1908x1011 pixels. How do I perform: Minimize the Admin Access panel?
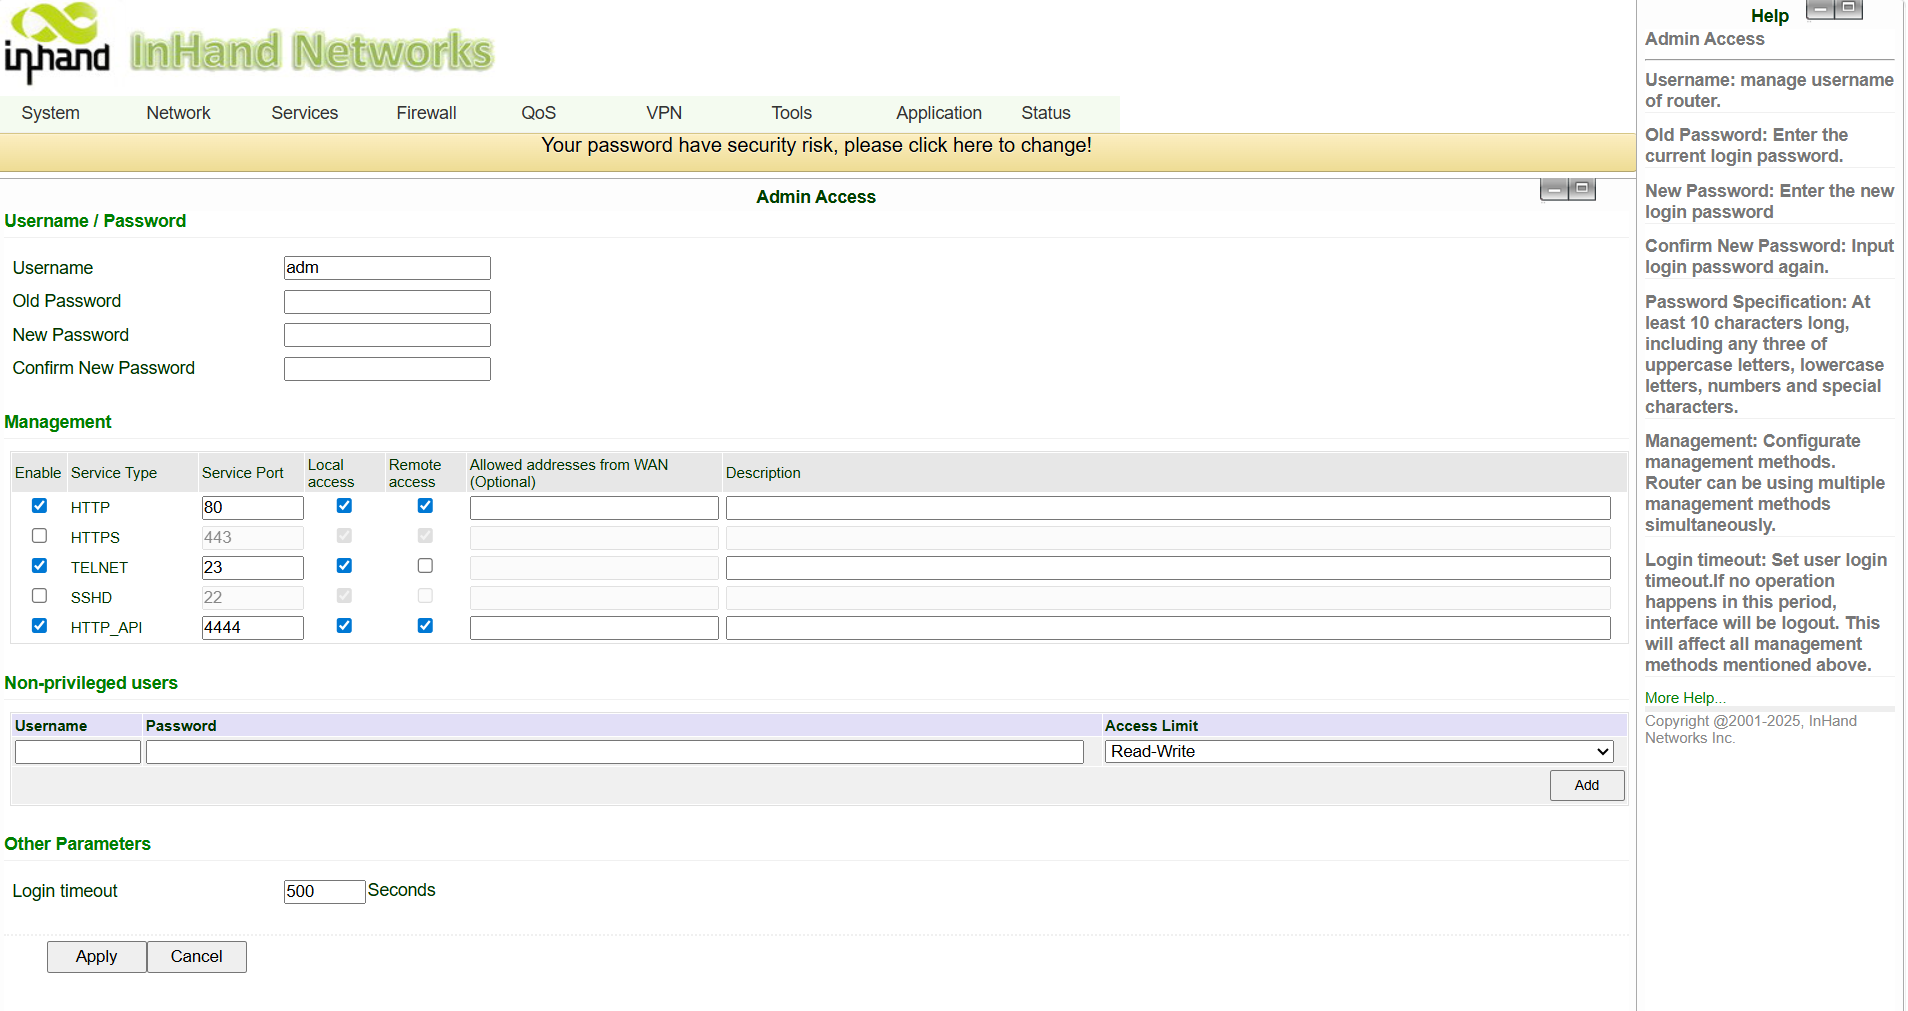(x=1554, y=189)
